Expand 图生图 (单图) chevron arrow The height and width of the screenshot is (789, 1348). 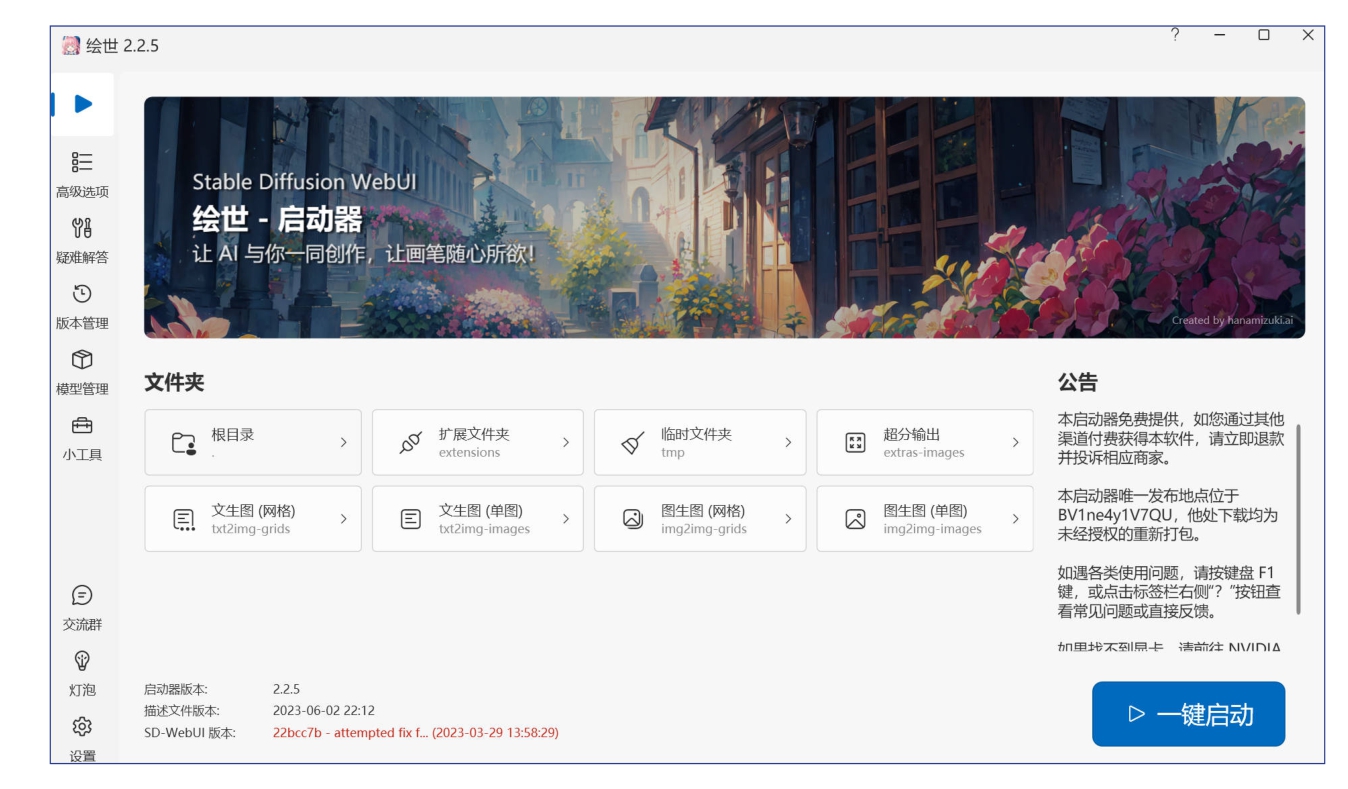(1016, 518)
